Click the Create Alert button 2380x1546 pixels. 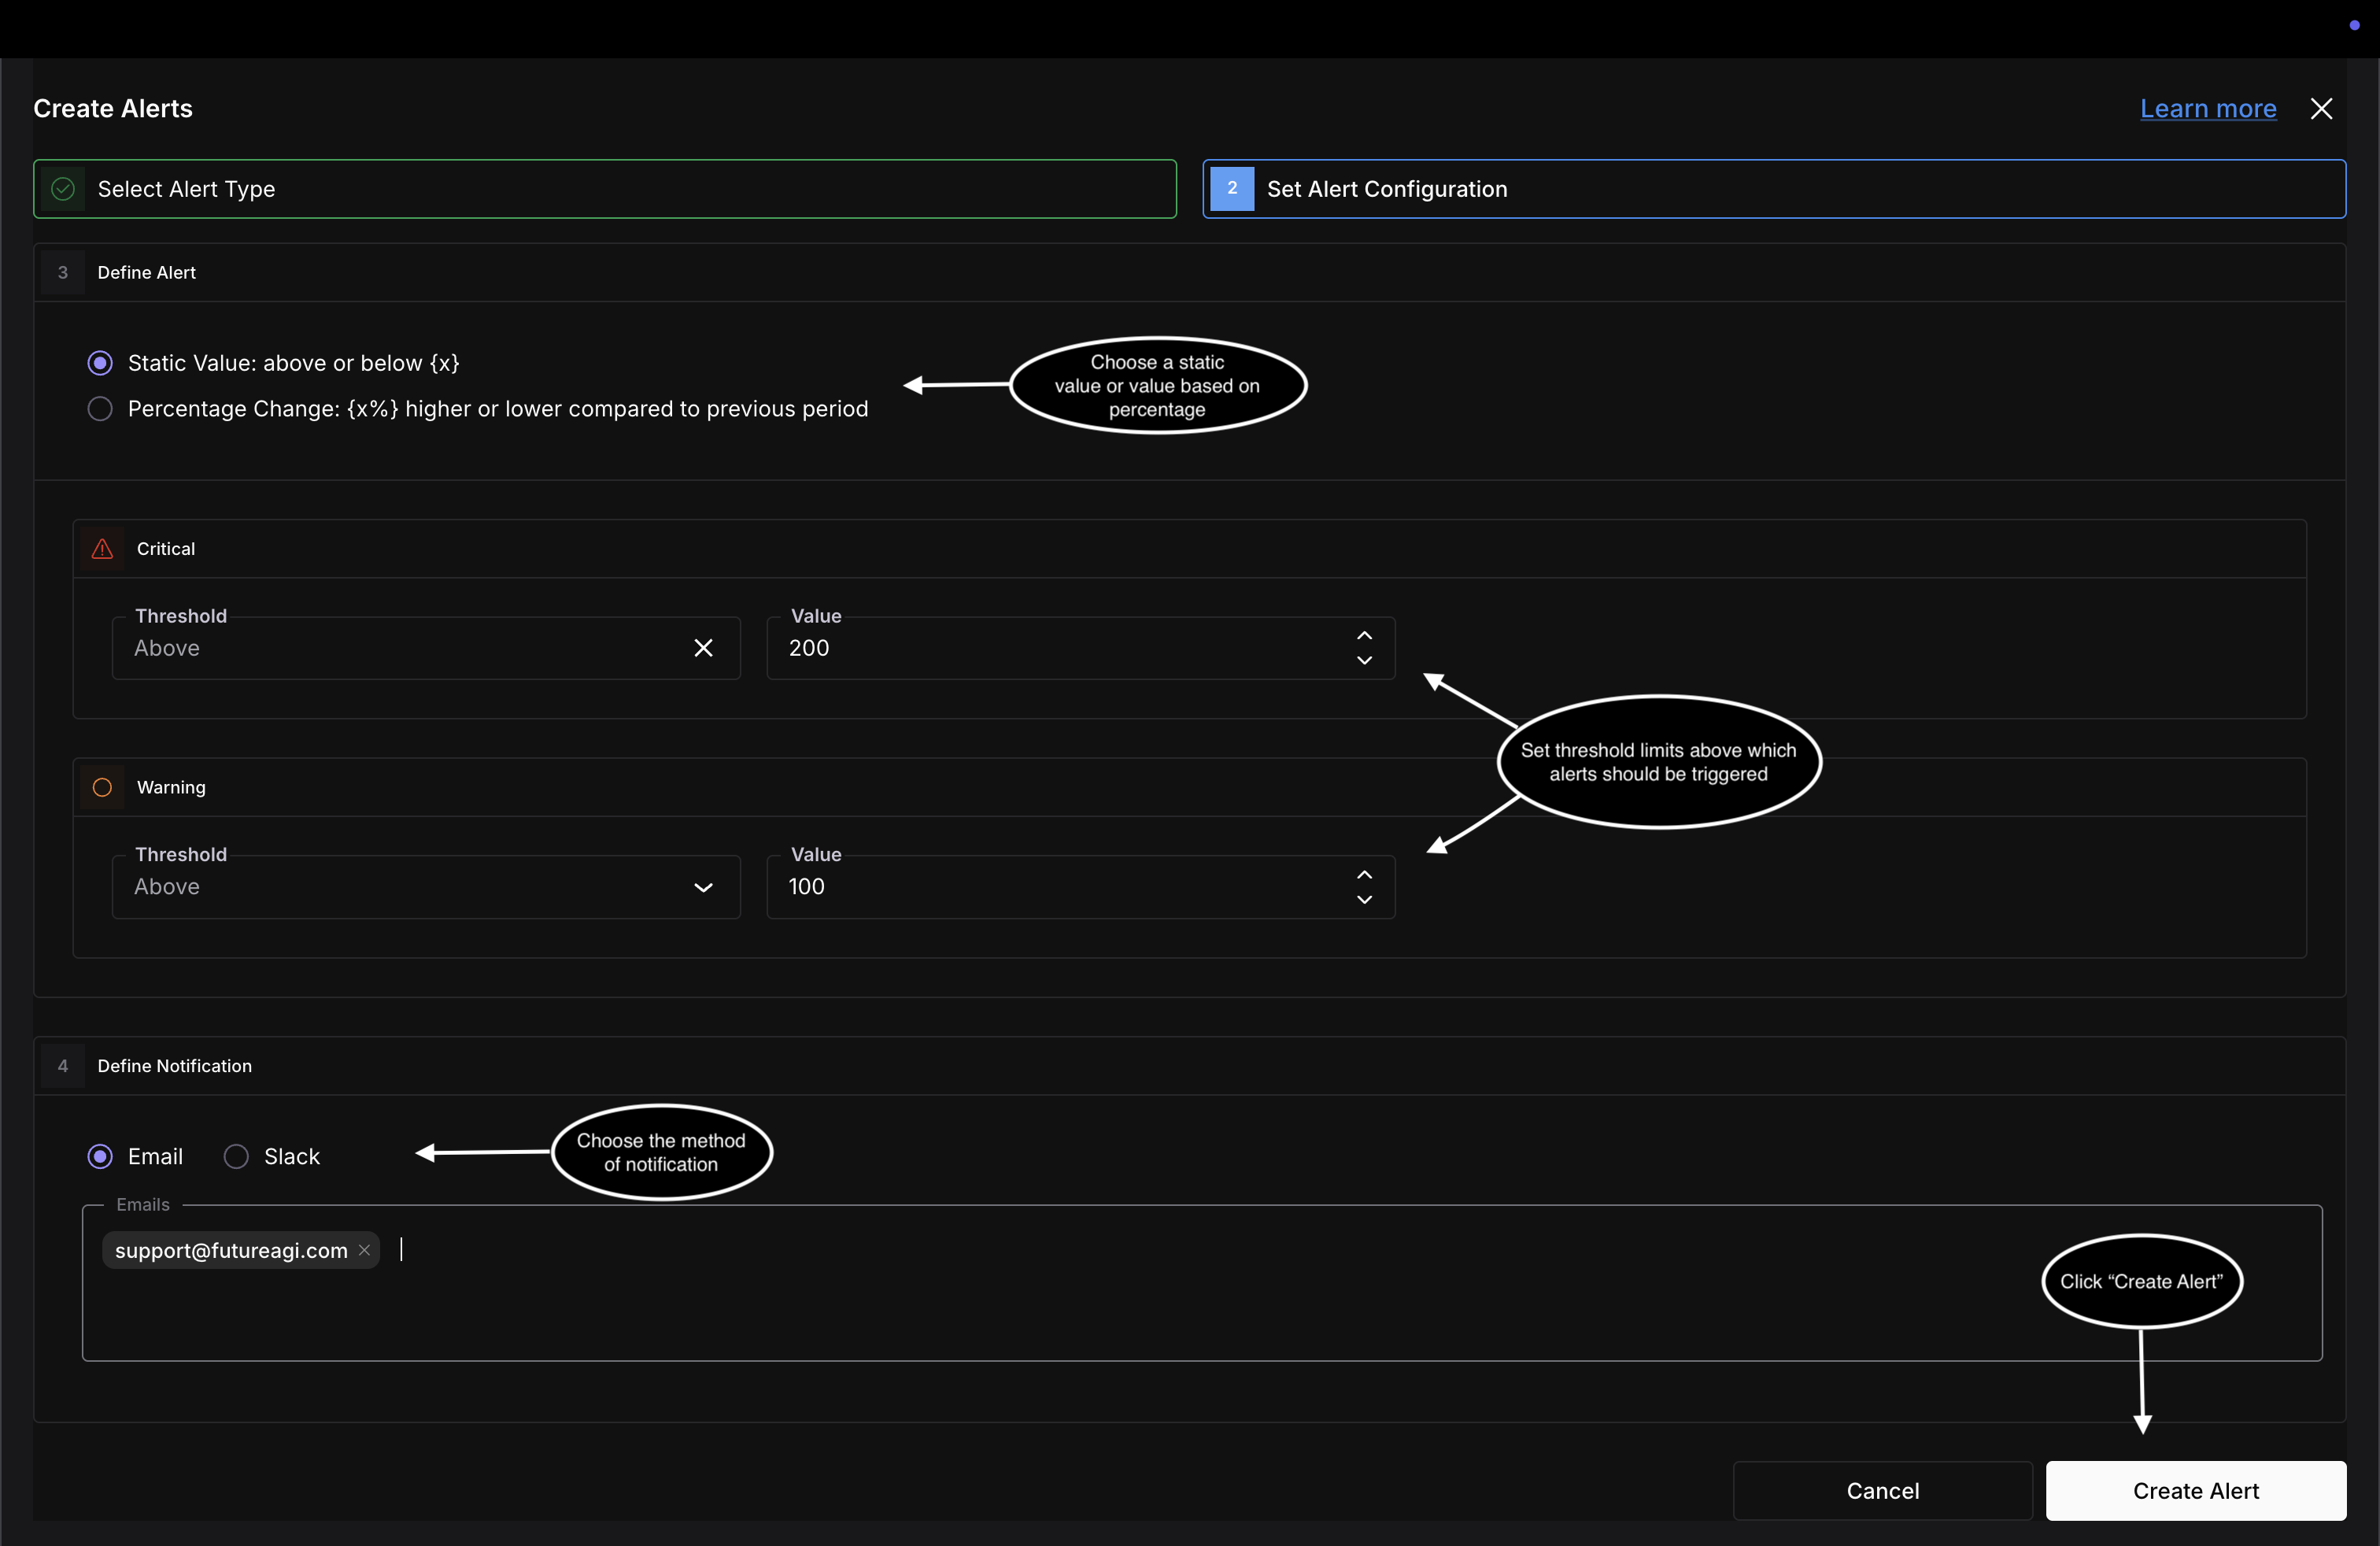2196,1491
